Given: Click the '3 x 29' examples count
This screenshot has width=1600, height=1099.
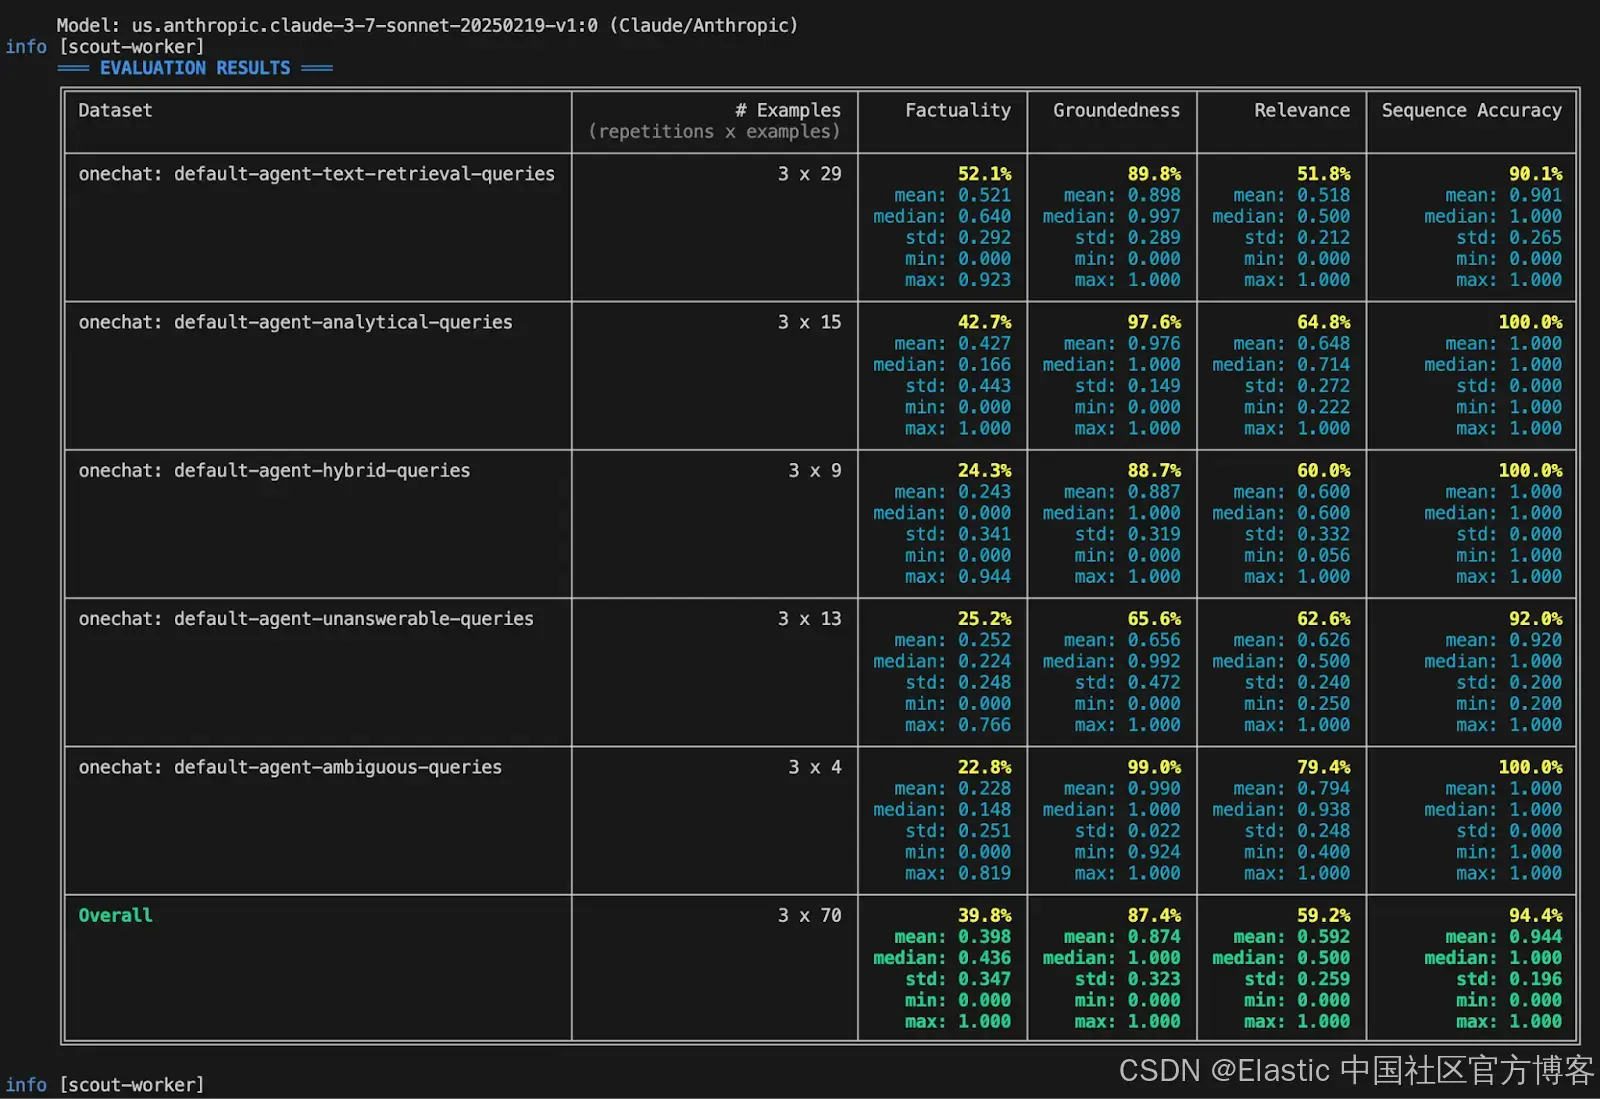Looking at the screenshot, I should 810,174.
